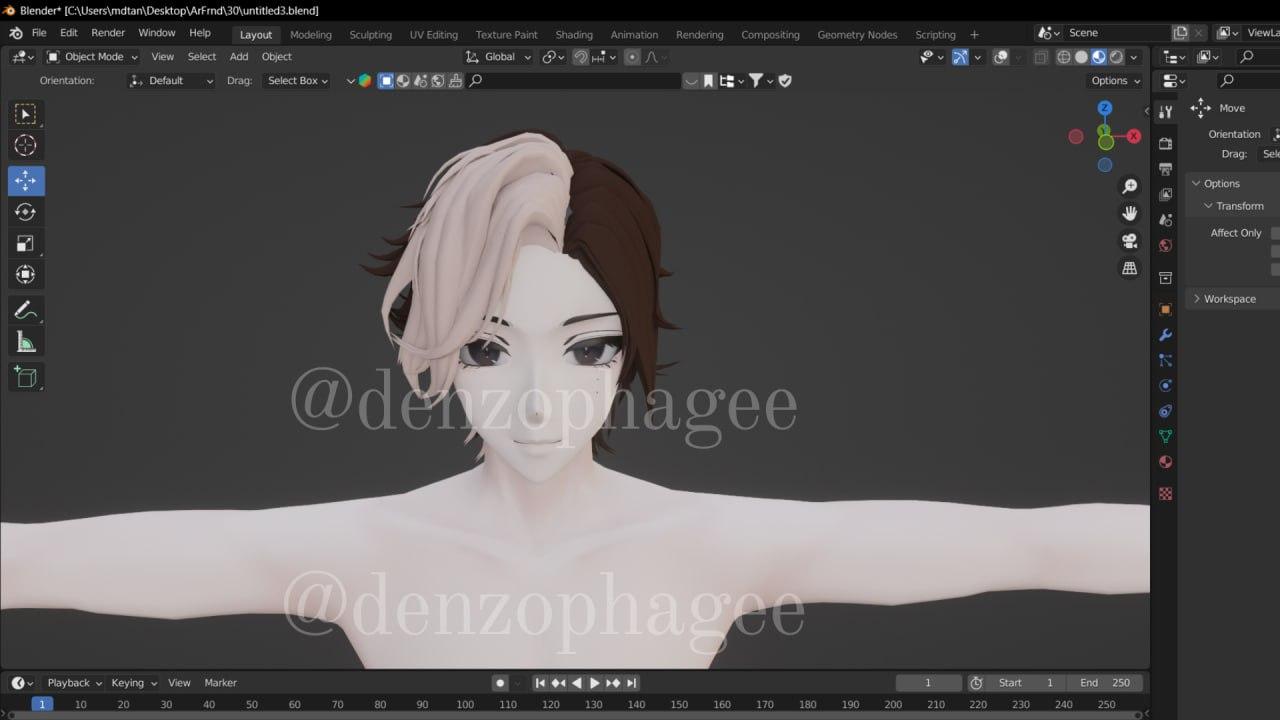Open Global transform orientation dropdown

pos(499,57)
